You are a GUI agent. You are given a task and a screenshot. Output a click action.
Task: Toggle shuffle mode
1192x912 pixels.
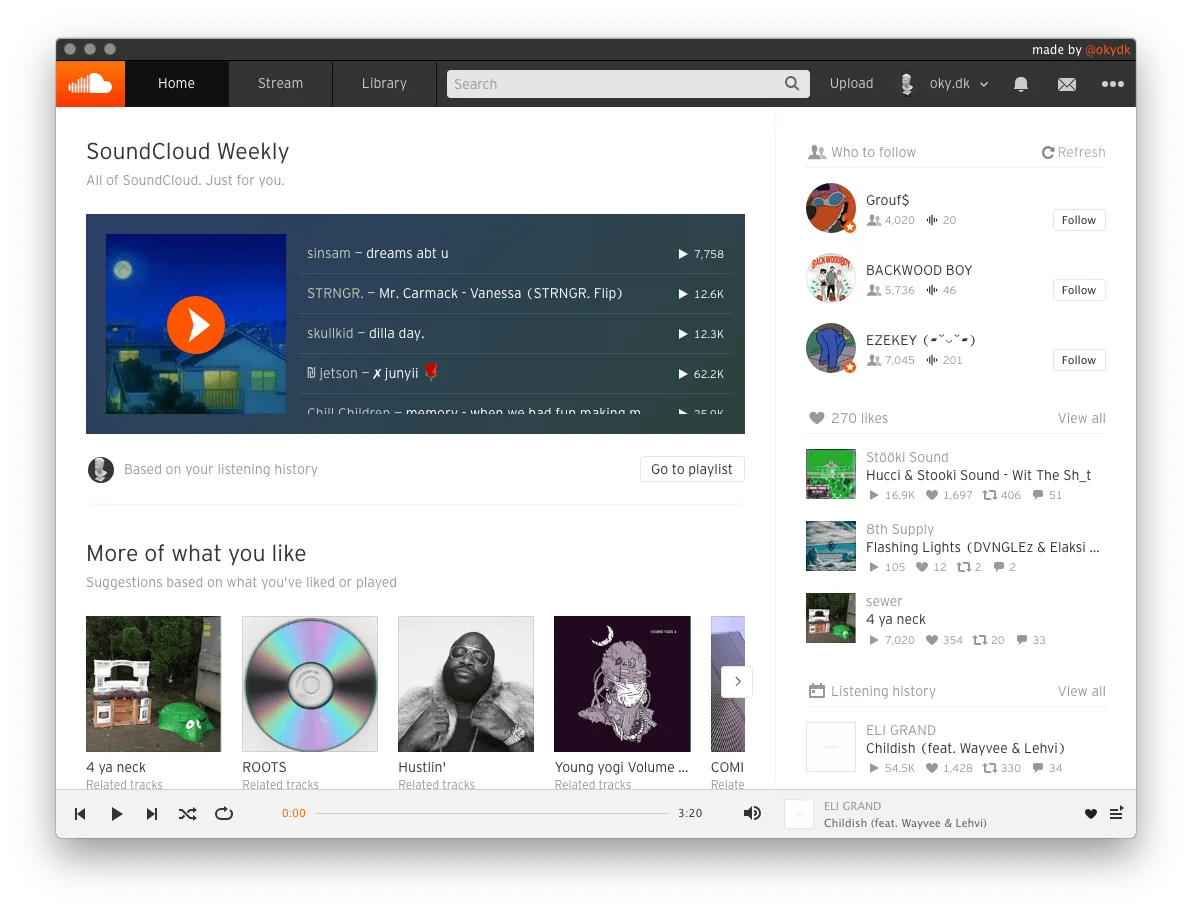tap(188, 814)
